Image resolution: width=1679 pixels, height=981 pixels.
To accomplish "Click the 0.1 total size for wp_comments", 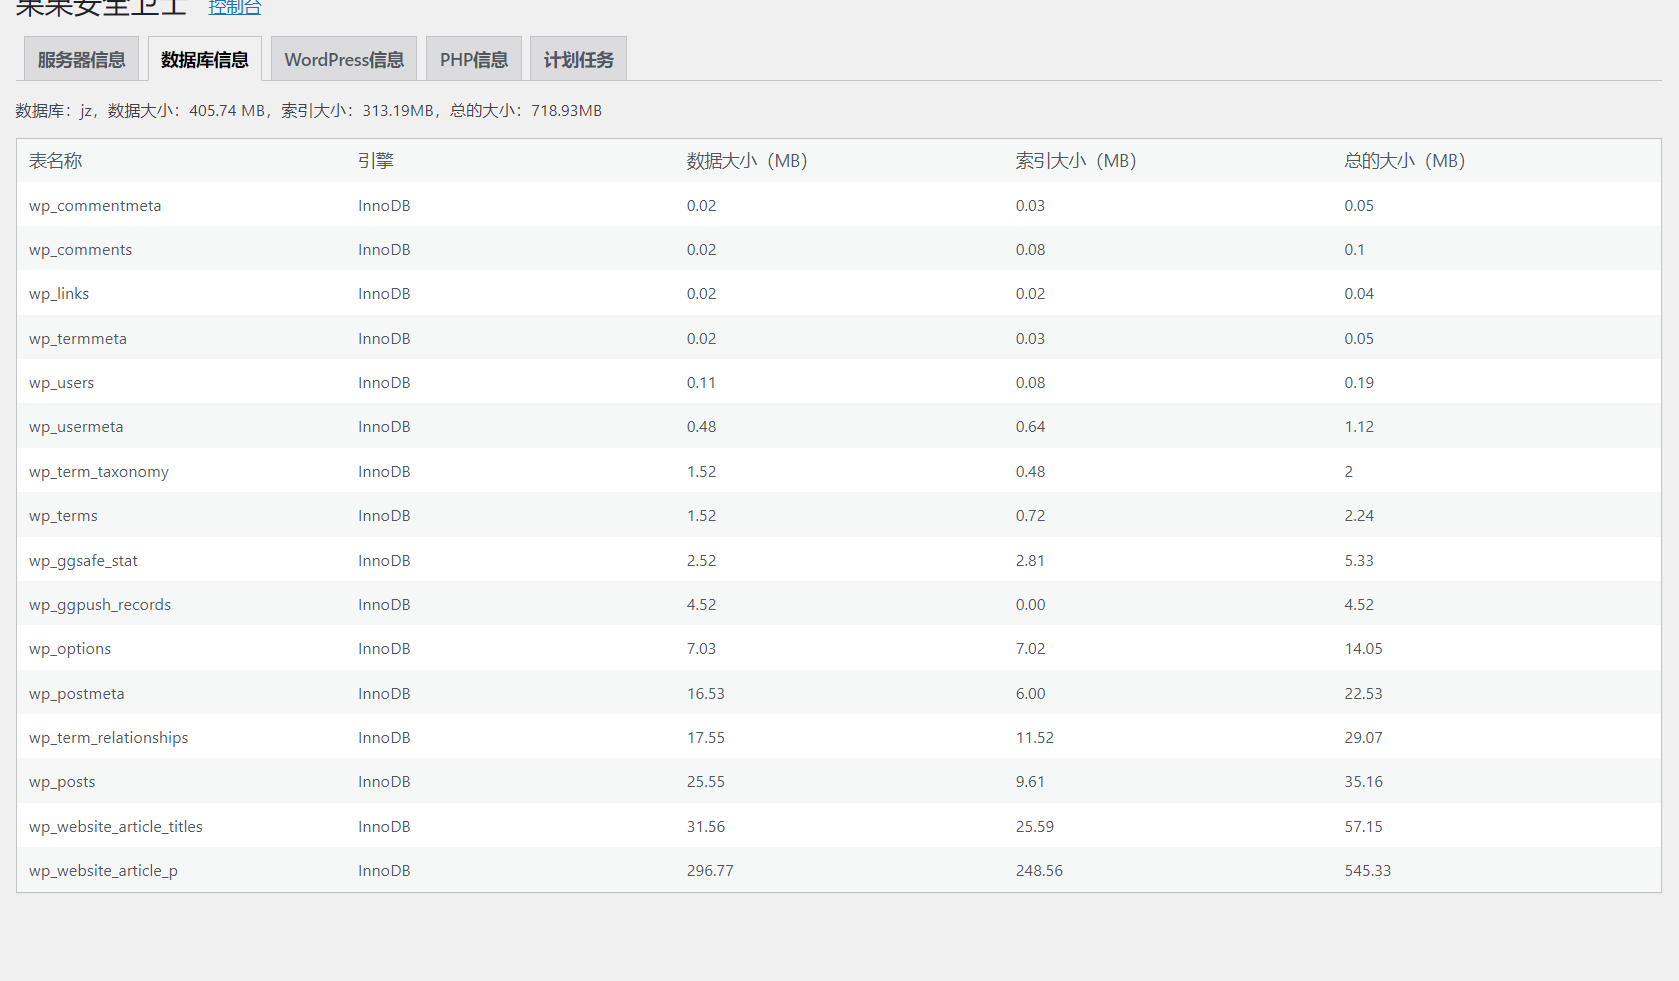I will (1355, 250).
